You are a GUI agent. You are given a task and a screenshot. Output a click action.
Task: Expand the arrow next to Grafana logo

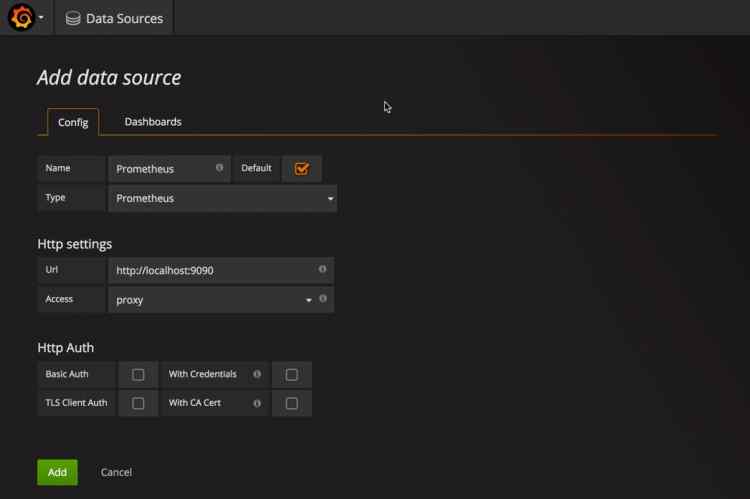coord(41,18)
